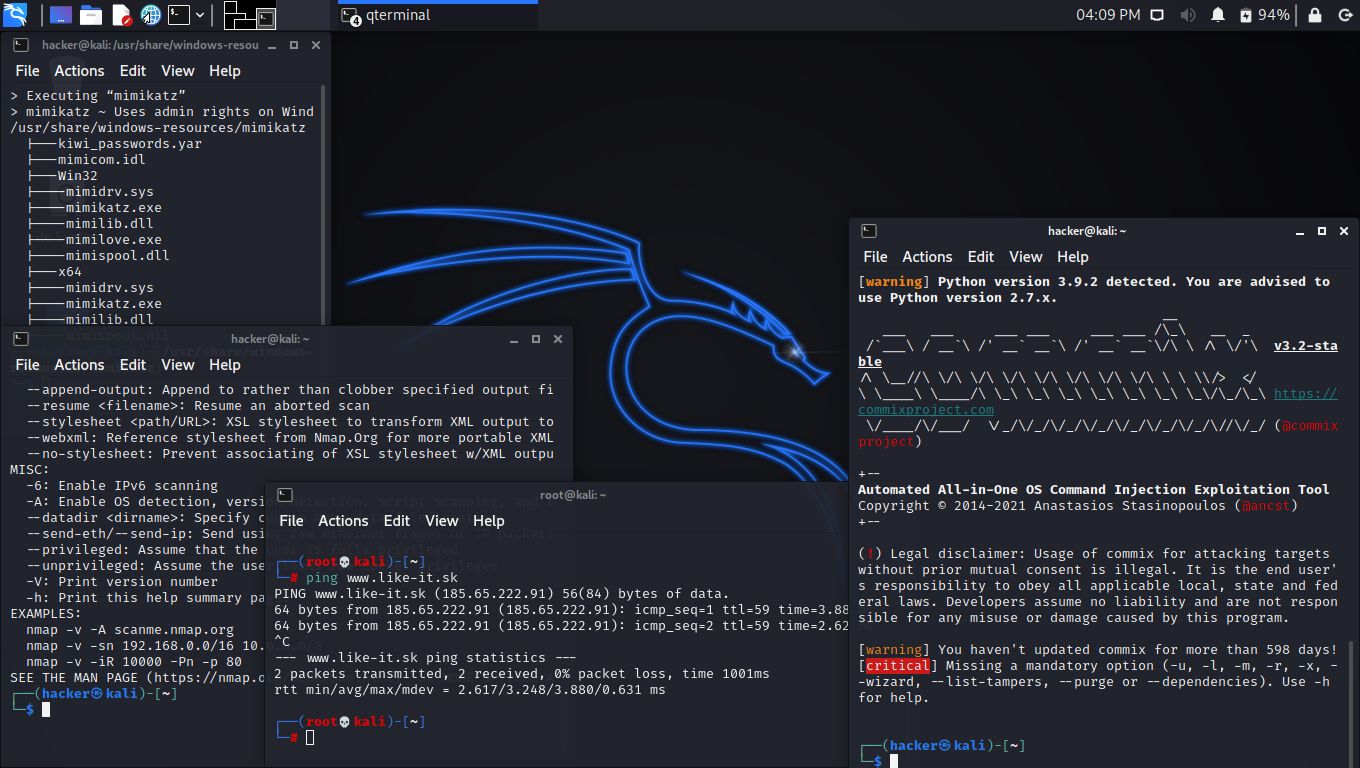The height and width of the screenshot is (768, 1360).
Task: Open File menu in the commix terminal
Action: click(x=876, y=257)
